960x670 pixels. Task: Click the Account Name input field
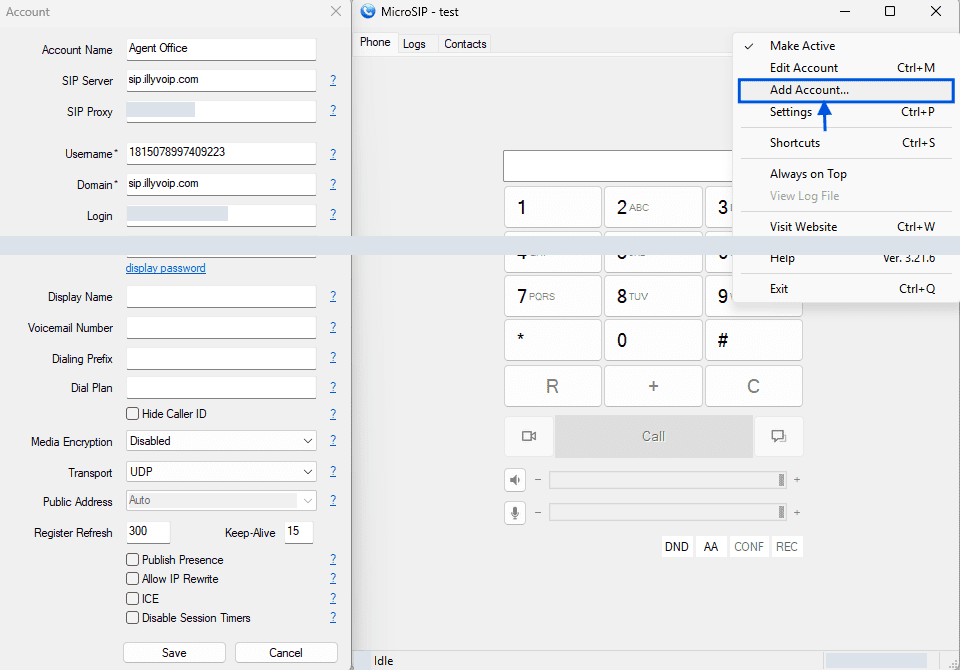coord(221,49)
